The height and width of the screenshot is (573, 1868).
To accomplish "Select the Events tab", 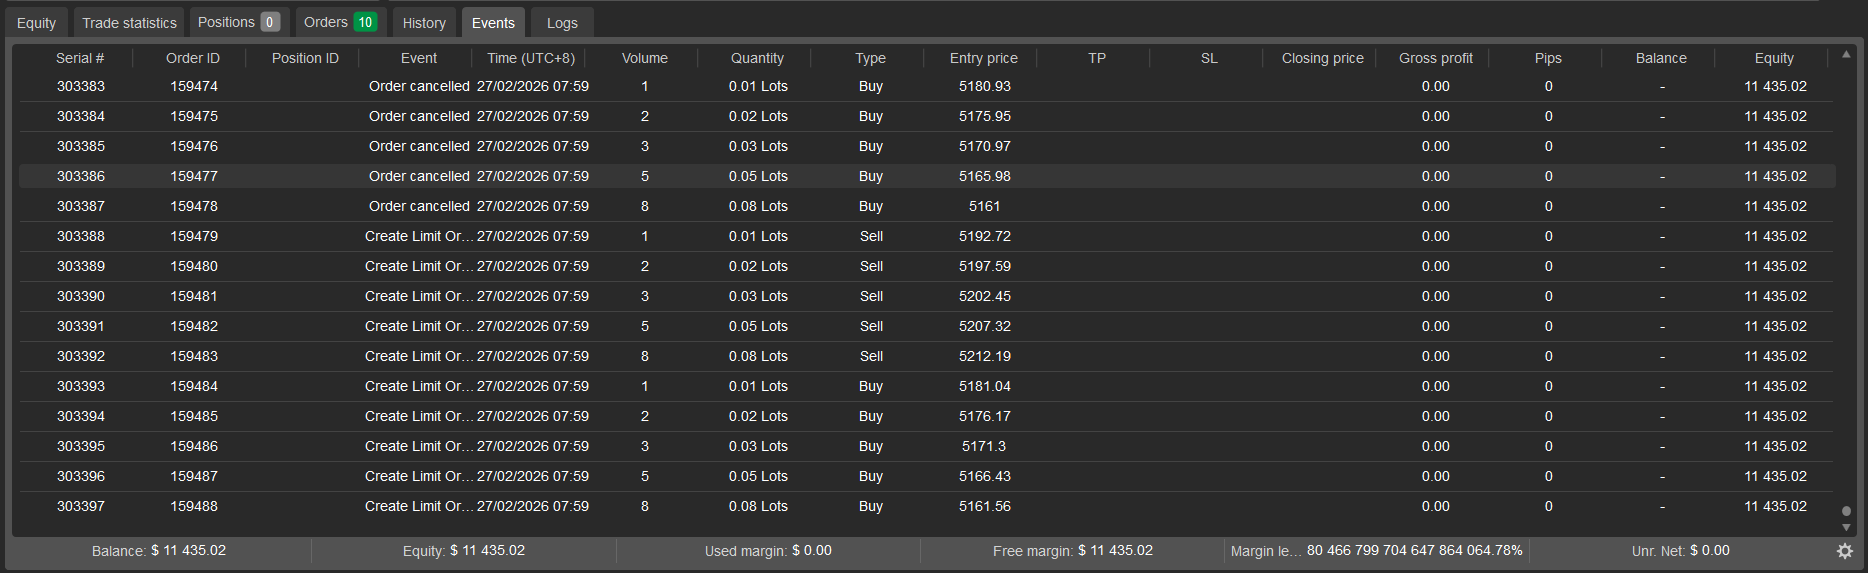I will (493, 23).
